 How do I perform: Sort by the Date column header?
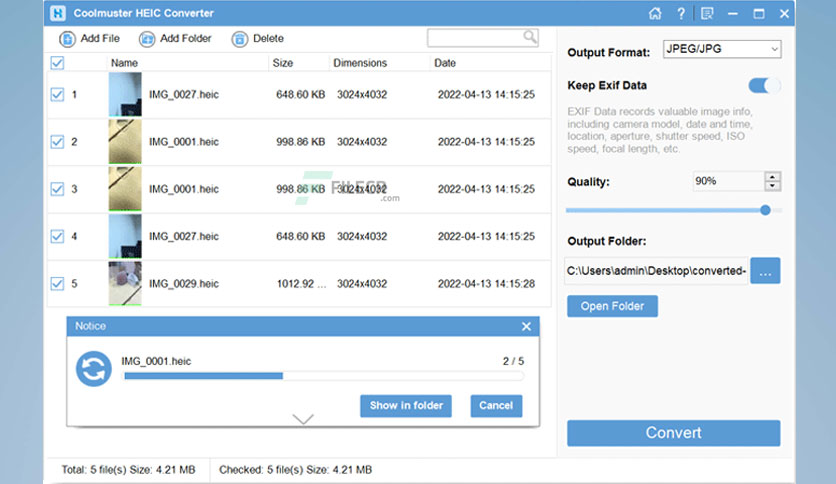(x=445, y=63)
